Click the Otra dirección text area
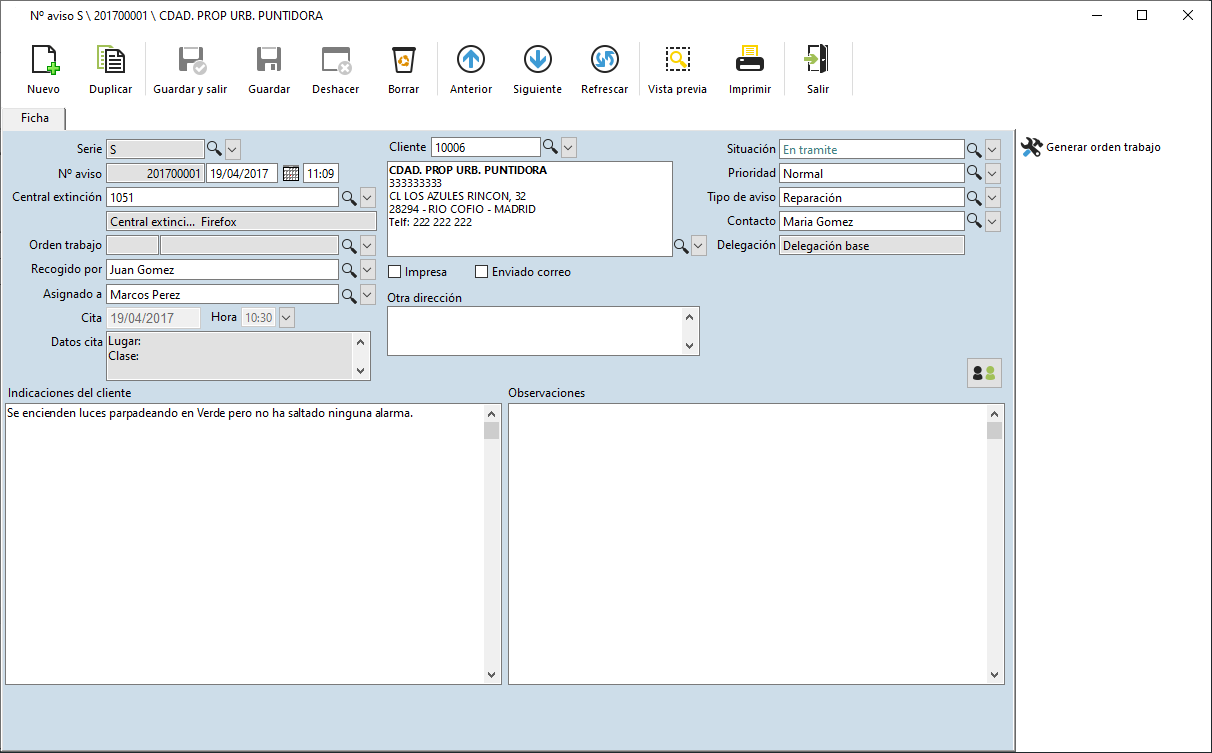The height and width of the screenshot is (753, 1212). point(535,331)
